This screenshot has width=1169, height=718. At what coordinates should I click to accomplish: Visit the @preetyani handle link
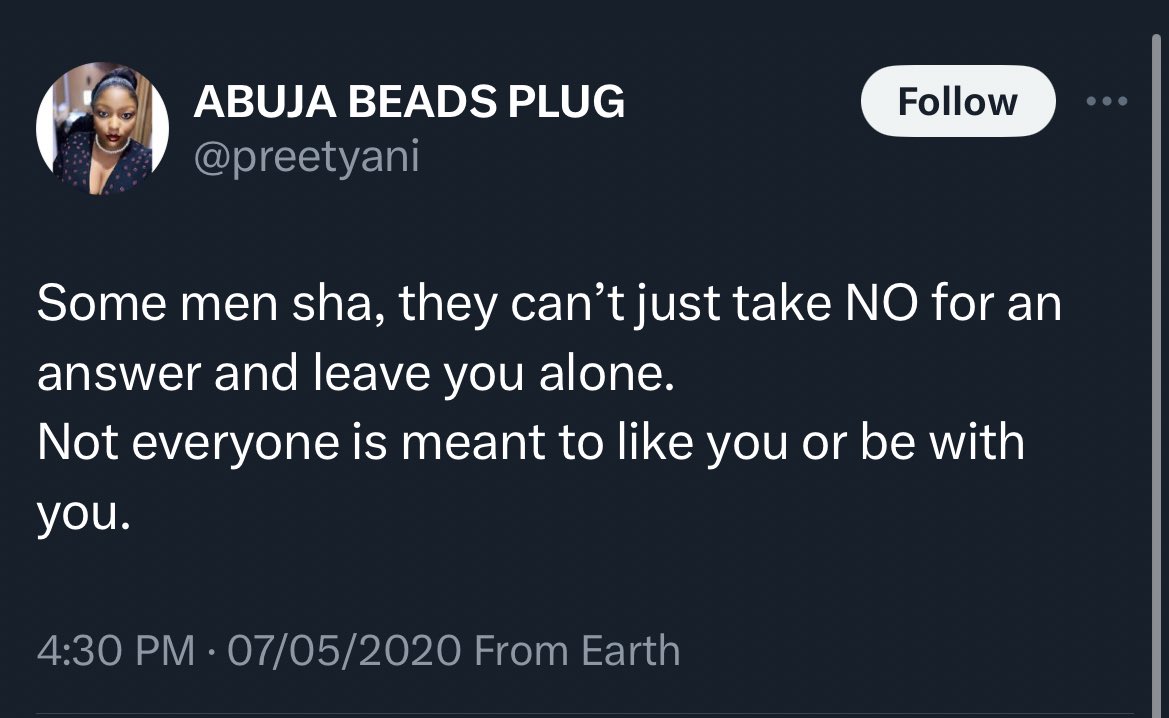(306, 157)
